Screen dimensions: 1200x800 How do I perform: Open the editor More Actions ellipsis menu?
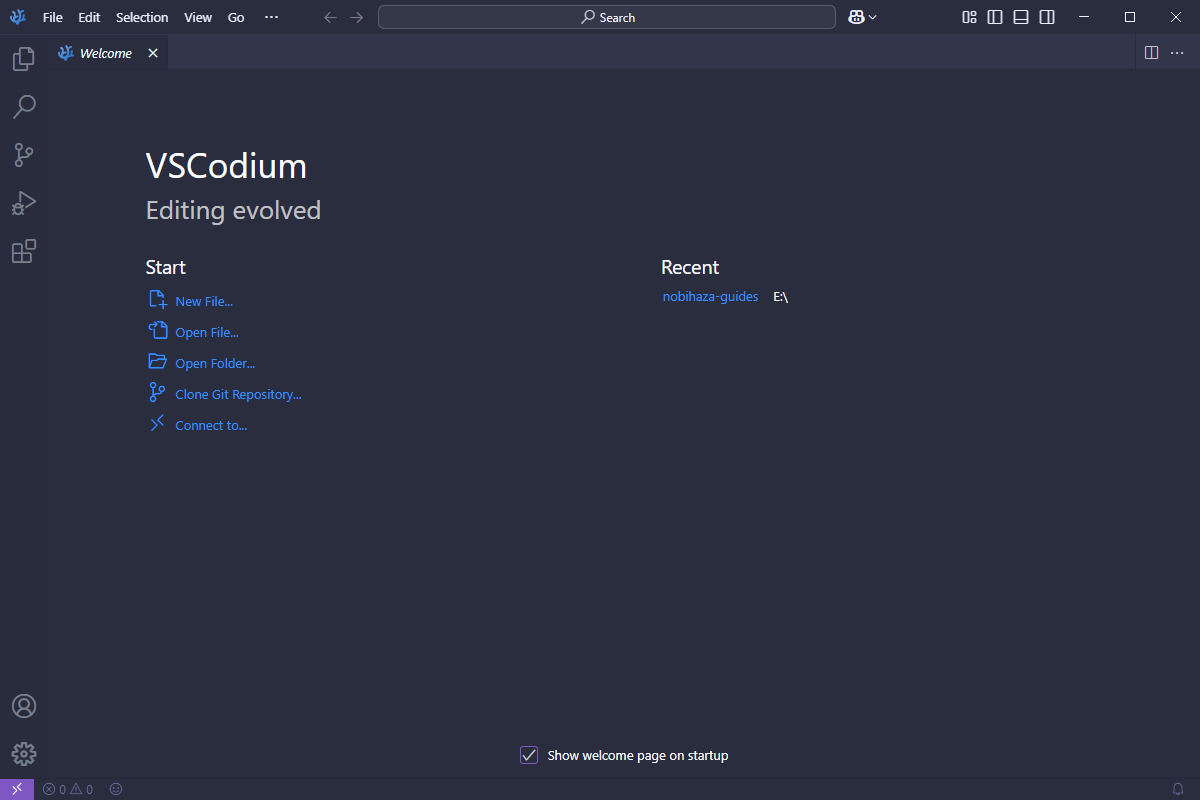pos(1177,53)
